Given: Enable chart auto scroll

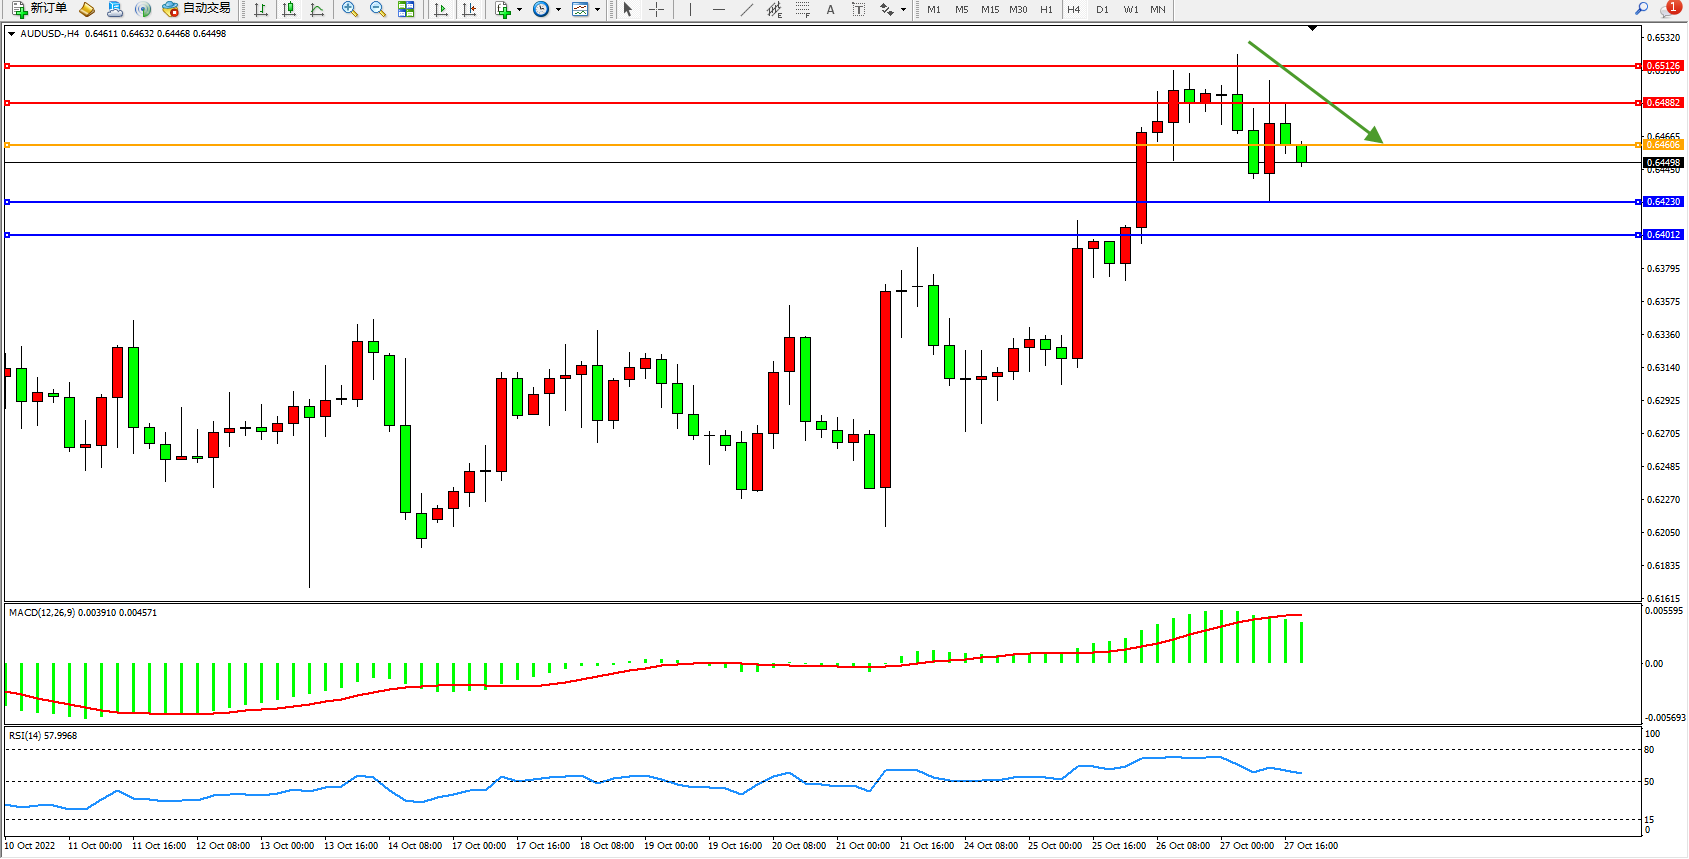Looking at the screenshot, I should [x=440, y=9].
